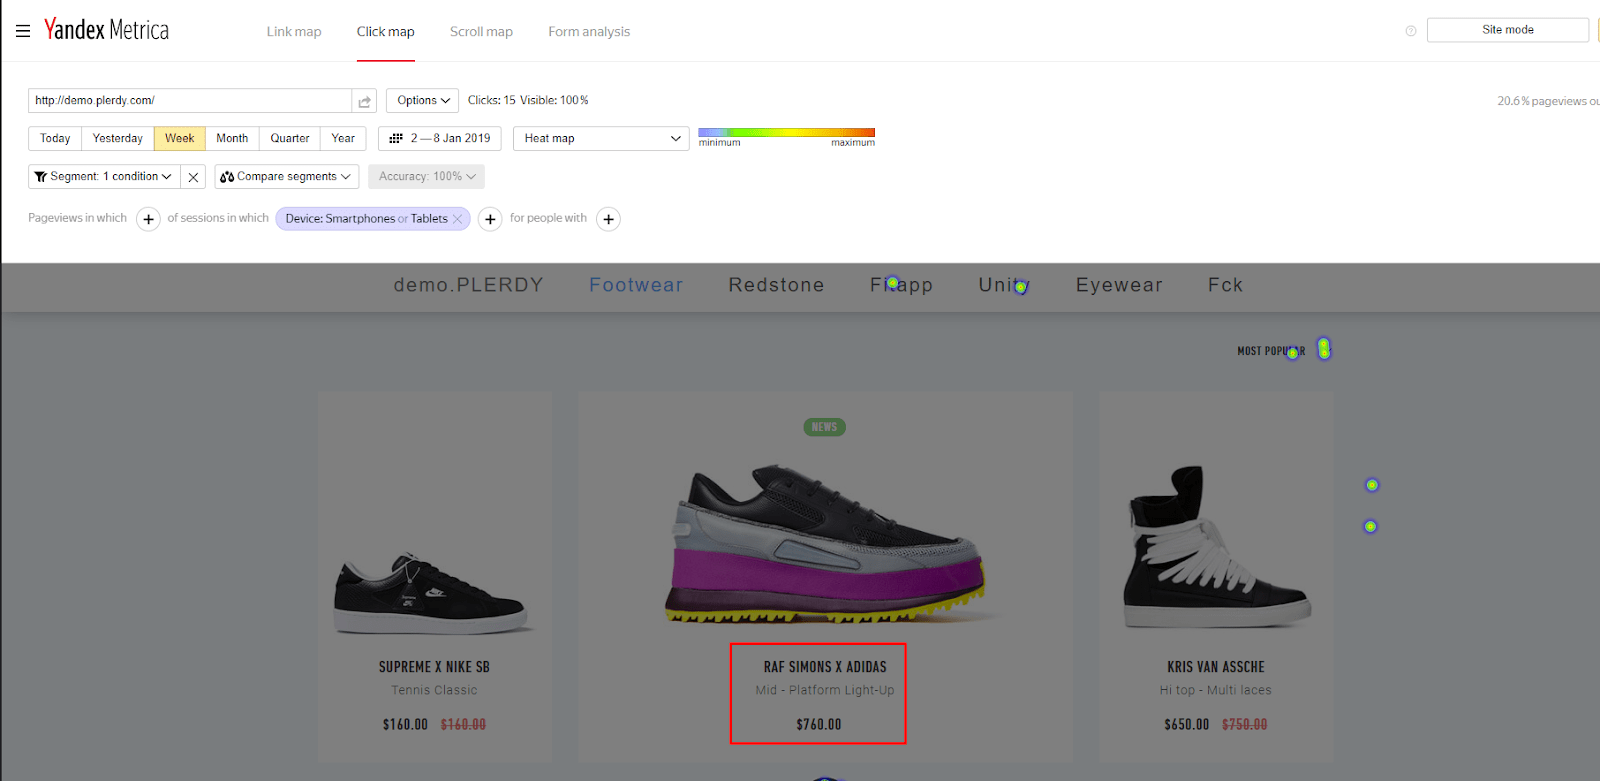The width and height of the screenshot is (1600, 781).
Task: Open the Footwear nav link
Action: click(636, 285)
